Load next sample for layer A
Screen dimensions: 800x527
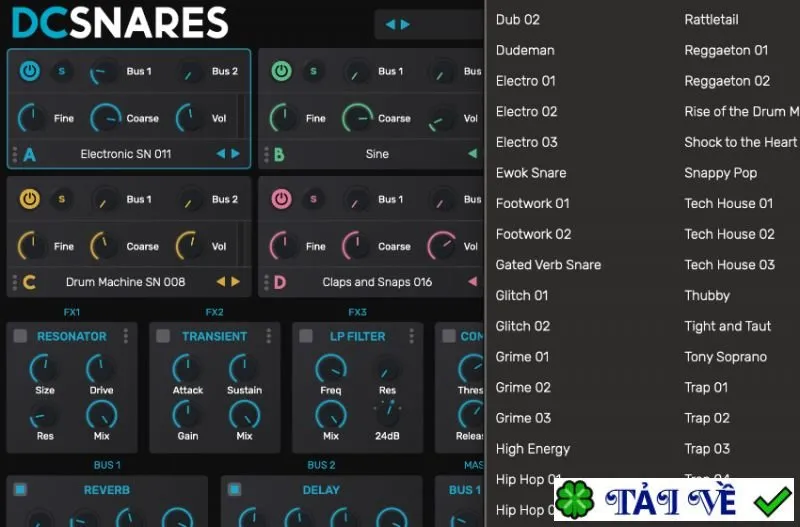click(235, 154)
